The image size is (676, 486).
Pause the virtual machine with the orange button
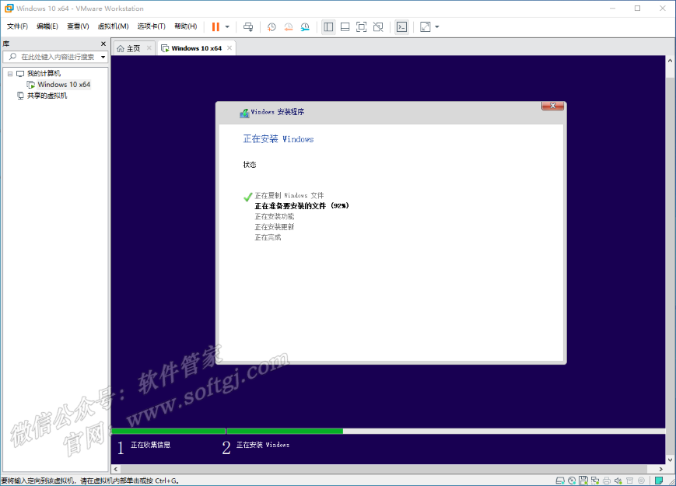[216, 27]
